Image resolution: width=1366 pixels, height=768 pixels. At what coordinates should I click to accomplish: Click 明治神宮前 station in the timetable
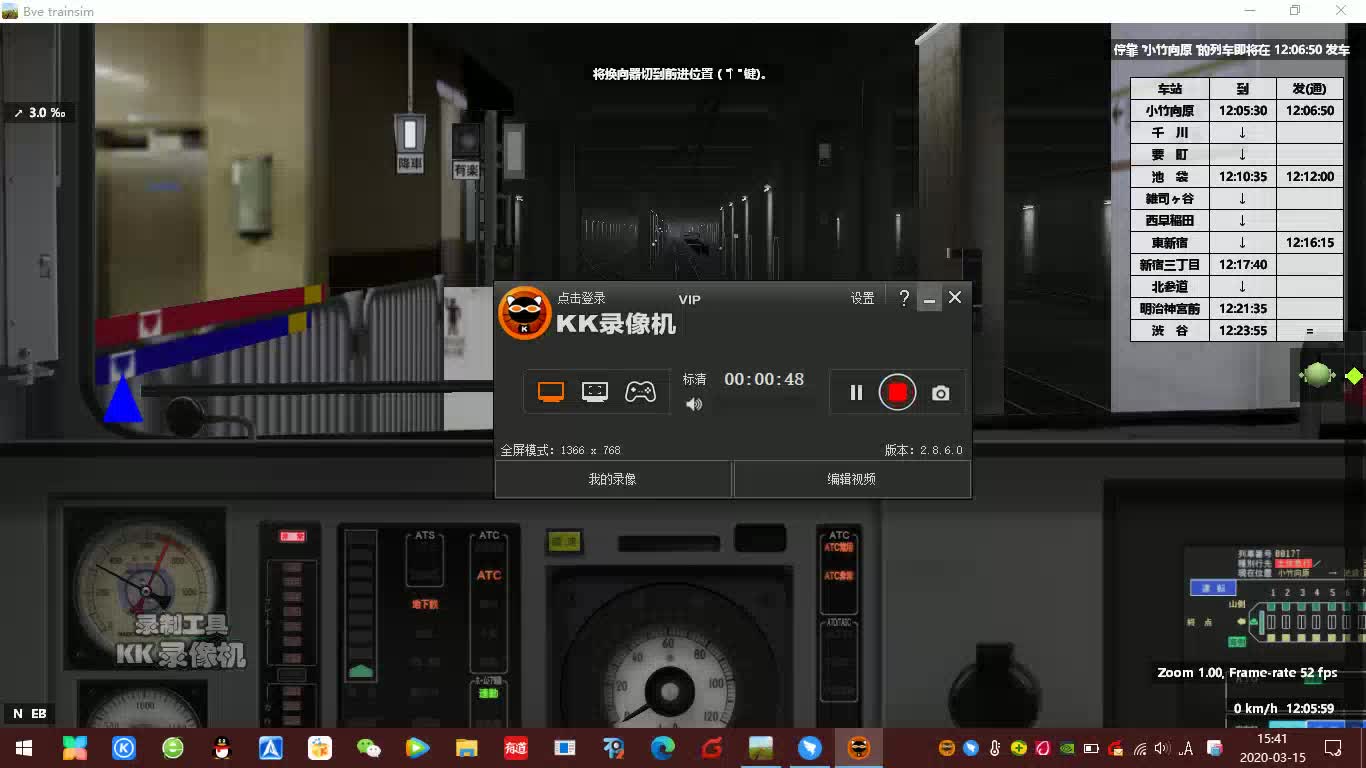point(1170,309)
